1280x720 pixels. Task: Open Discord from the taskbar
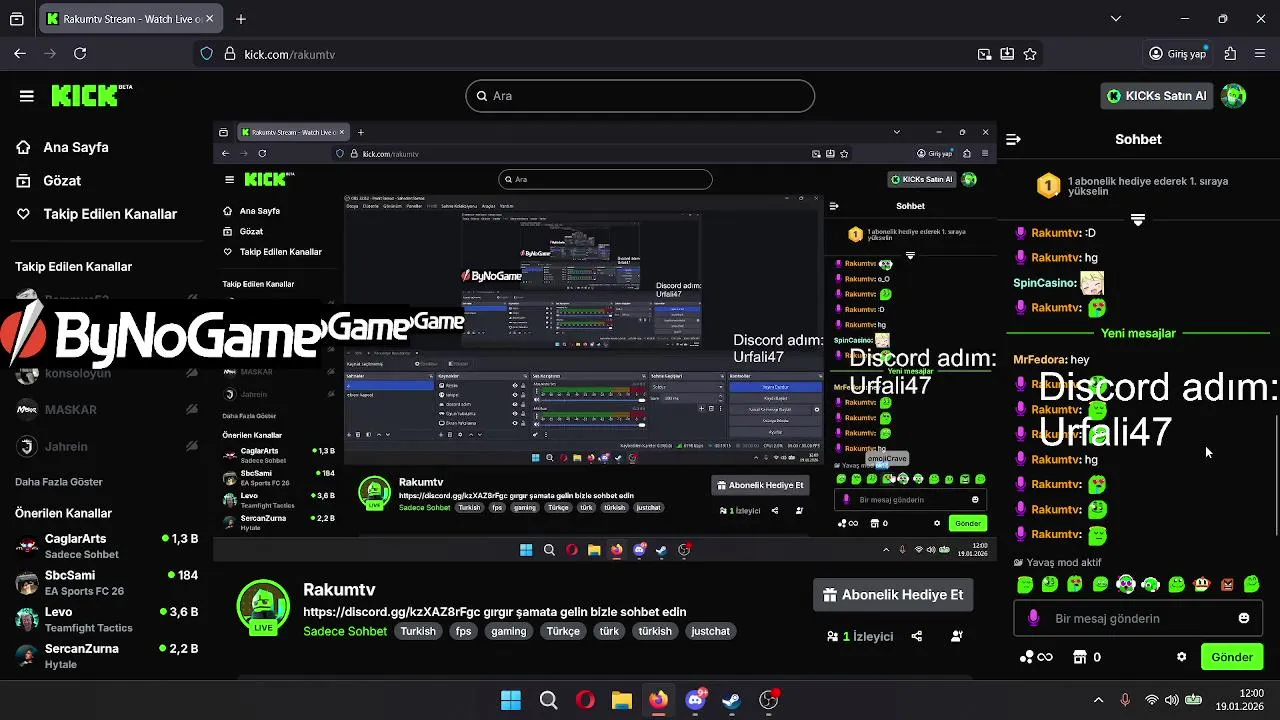click(x=695, y=700)
